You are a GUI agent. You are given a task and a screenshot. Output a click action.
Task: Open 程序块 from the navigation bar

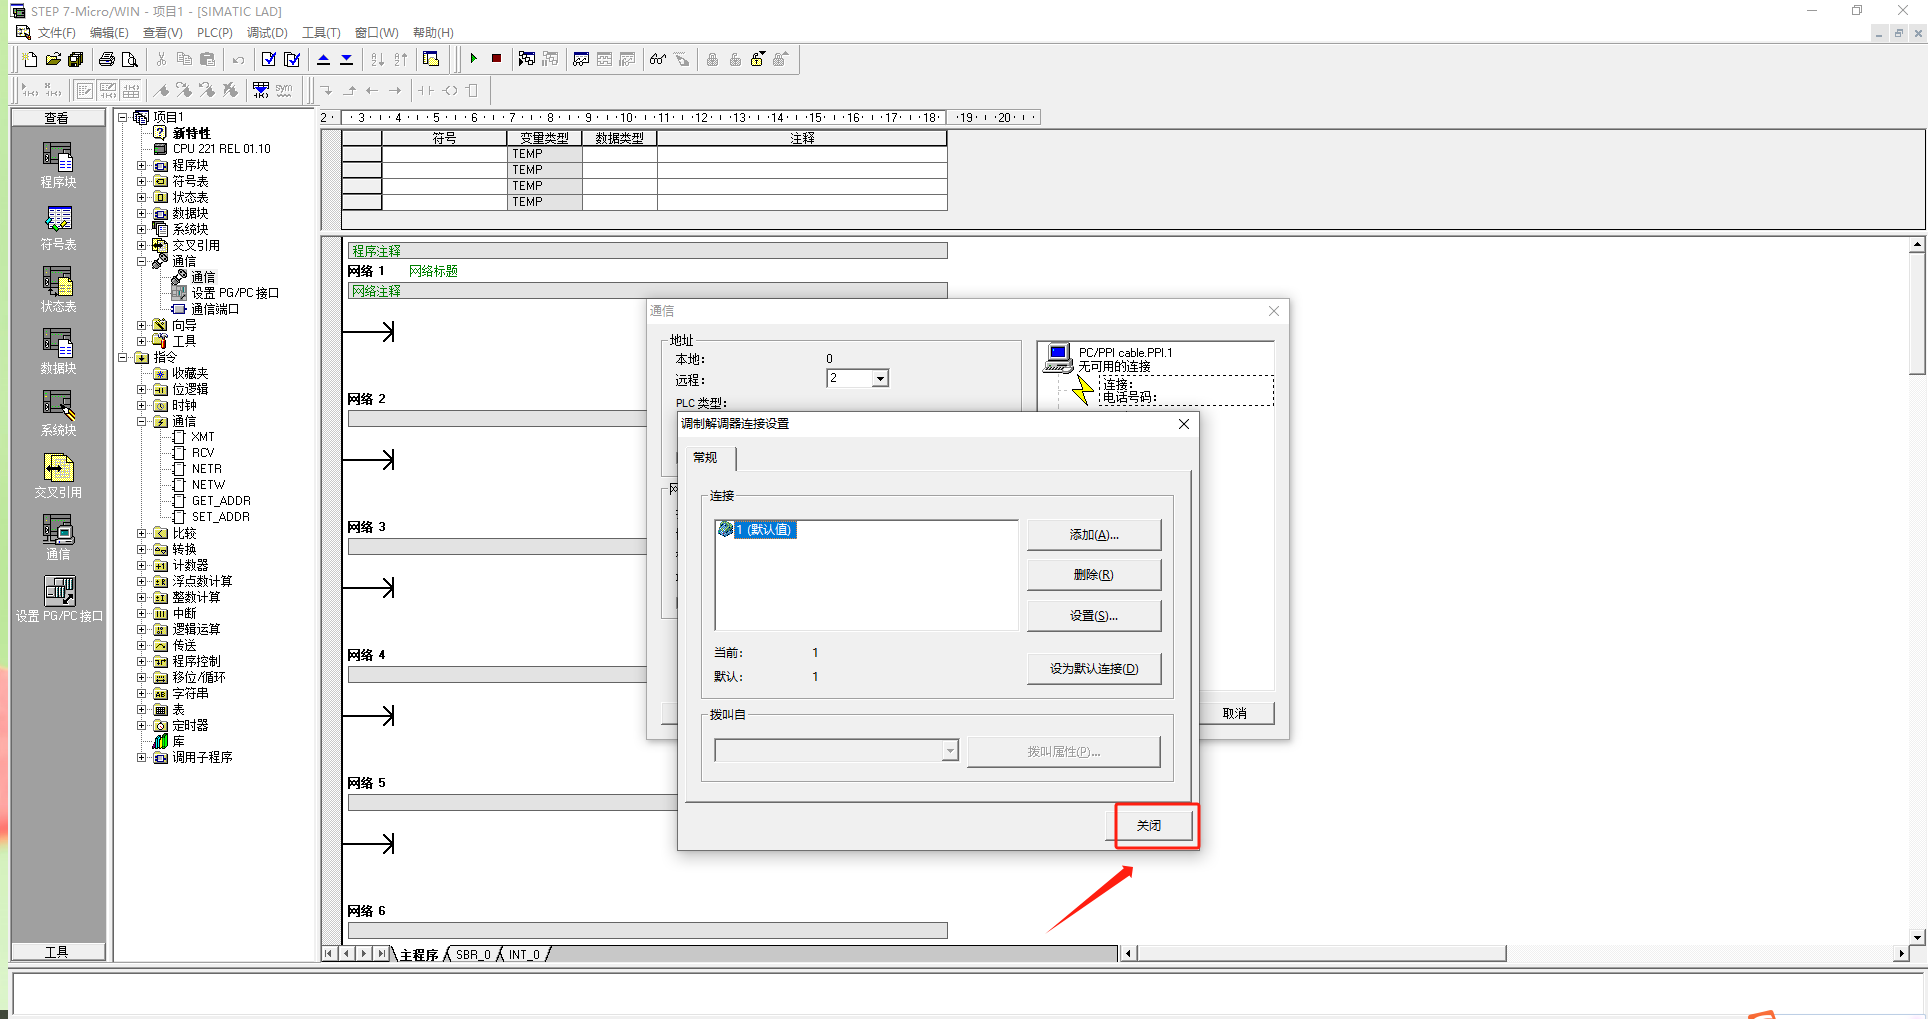pyautogui.click(x=58, y=165)
